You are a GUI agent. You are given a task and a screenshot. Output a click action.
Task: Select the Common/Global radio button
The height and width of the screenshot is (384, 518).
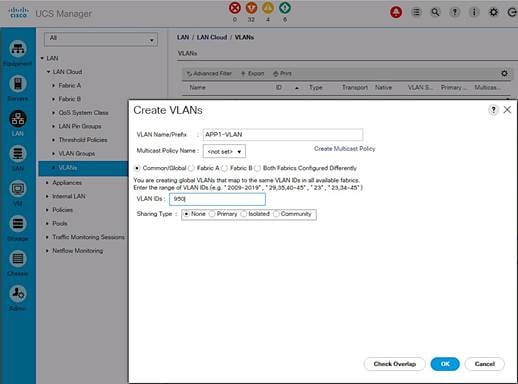point(137,168)
